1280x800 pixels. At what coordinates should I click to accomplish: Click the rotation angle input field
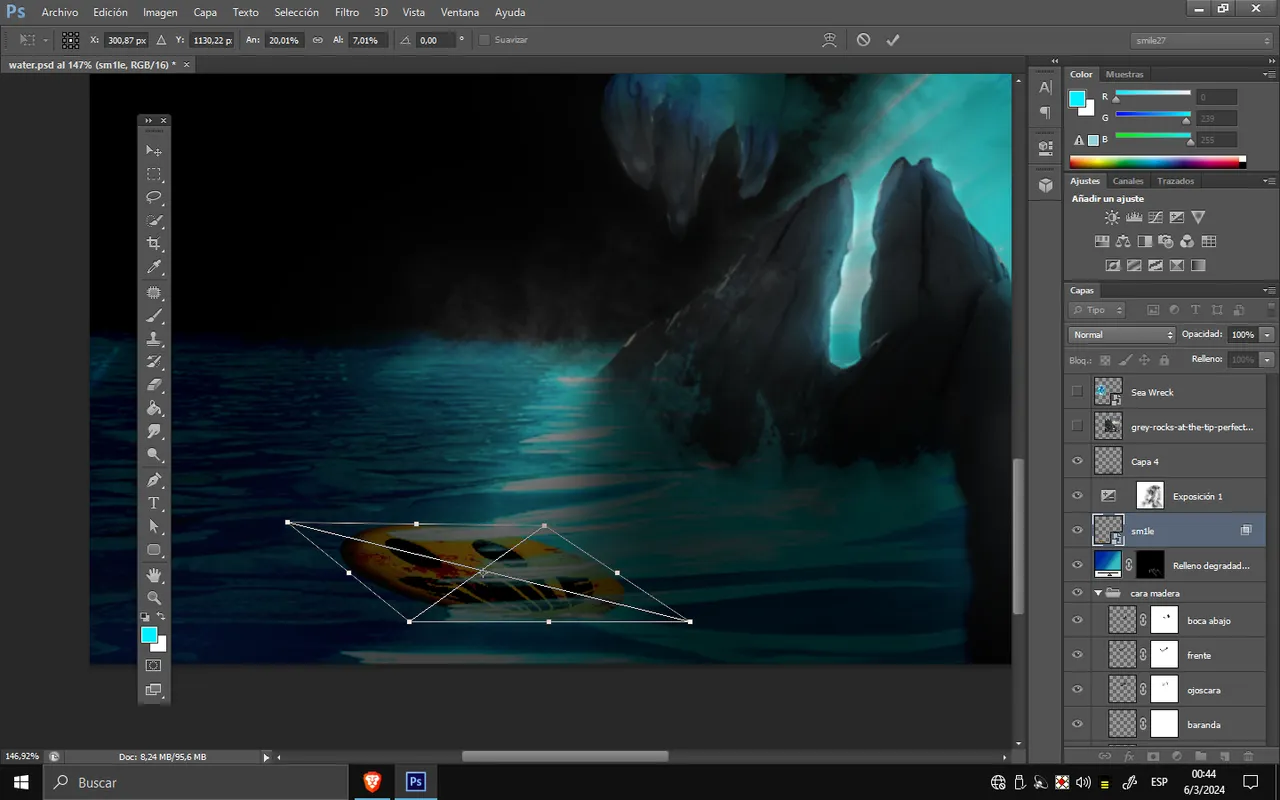pos(436,40)
